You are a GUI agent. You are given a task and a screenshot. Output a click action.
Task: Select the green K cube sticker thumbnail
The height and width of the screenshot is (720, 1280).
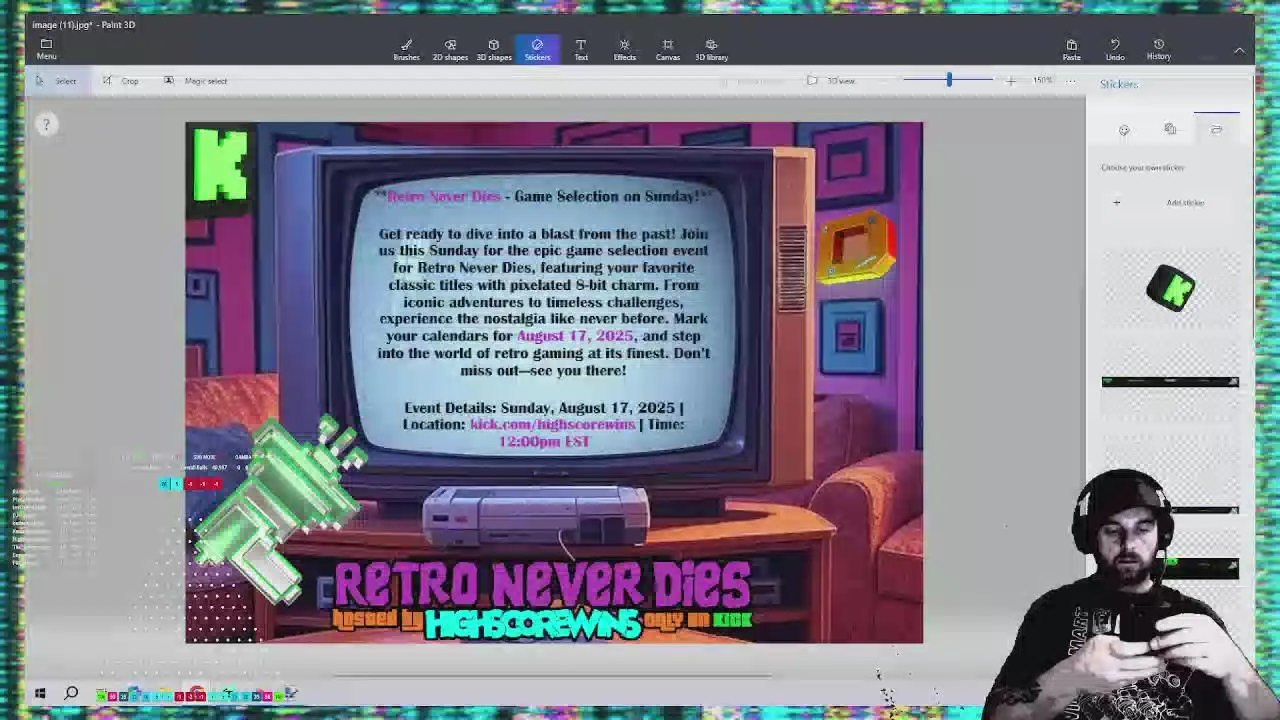(1170, 289)
